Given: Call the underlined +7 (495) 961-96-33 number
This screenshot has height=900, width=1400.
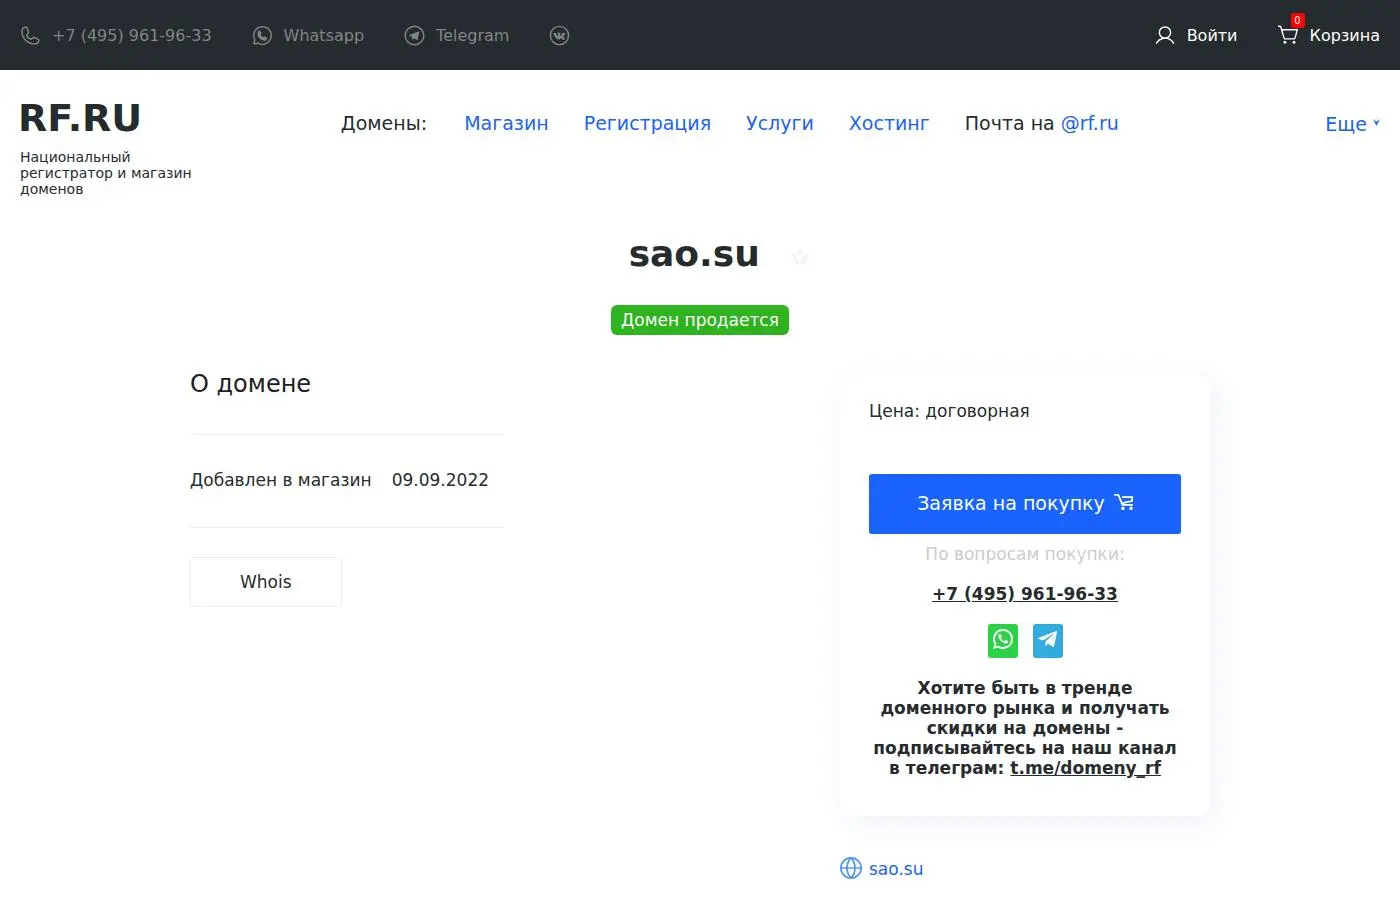Looking at the screenshot, I should point(1025,594).
